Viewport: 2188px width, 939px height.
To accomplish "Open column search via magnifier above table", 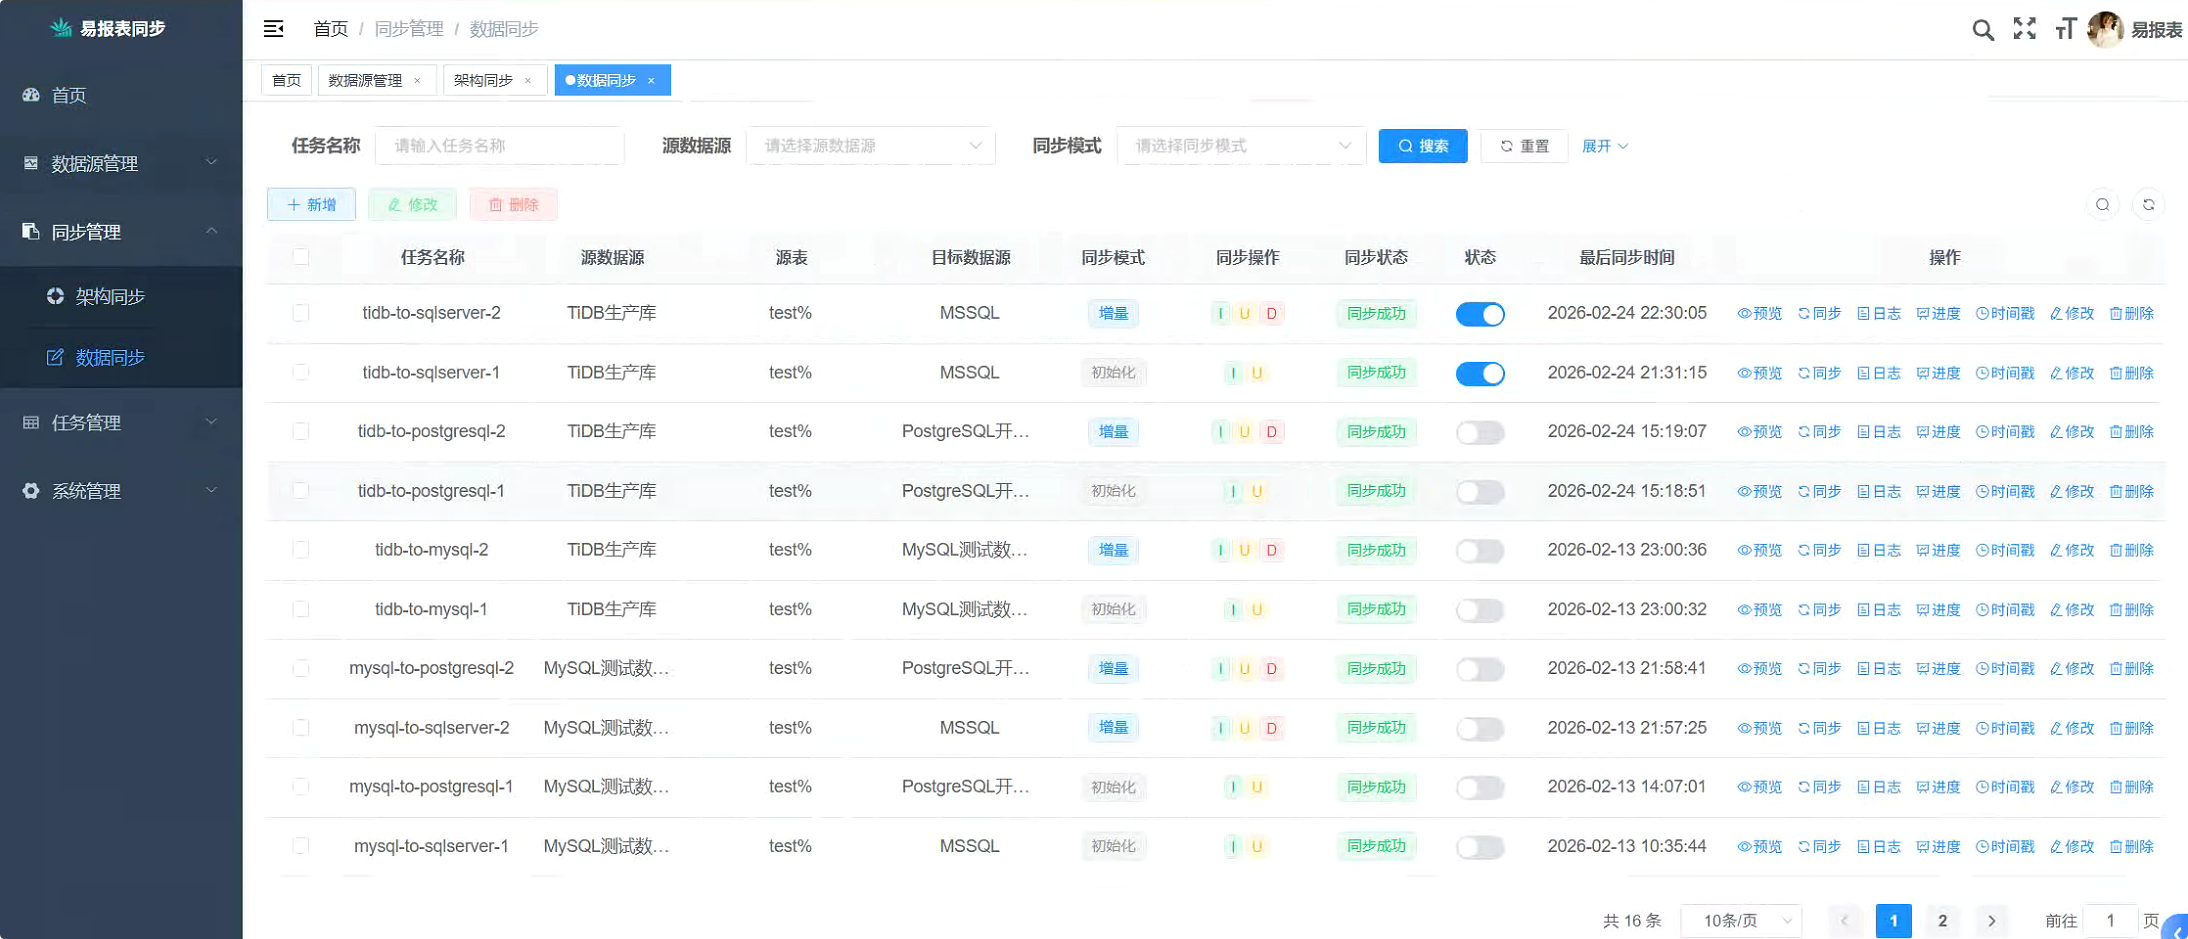I will click(x=2102, y=204).
